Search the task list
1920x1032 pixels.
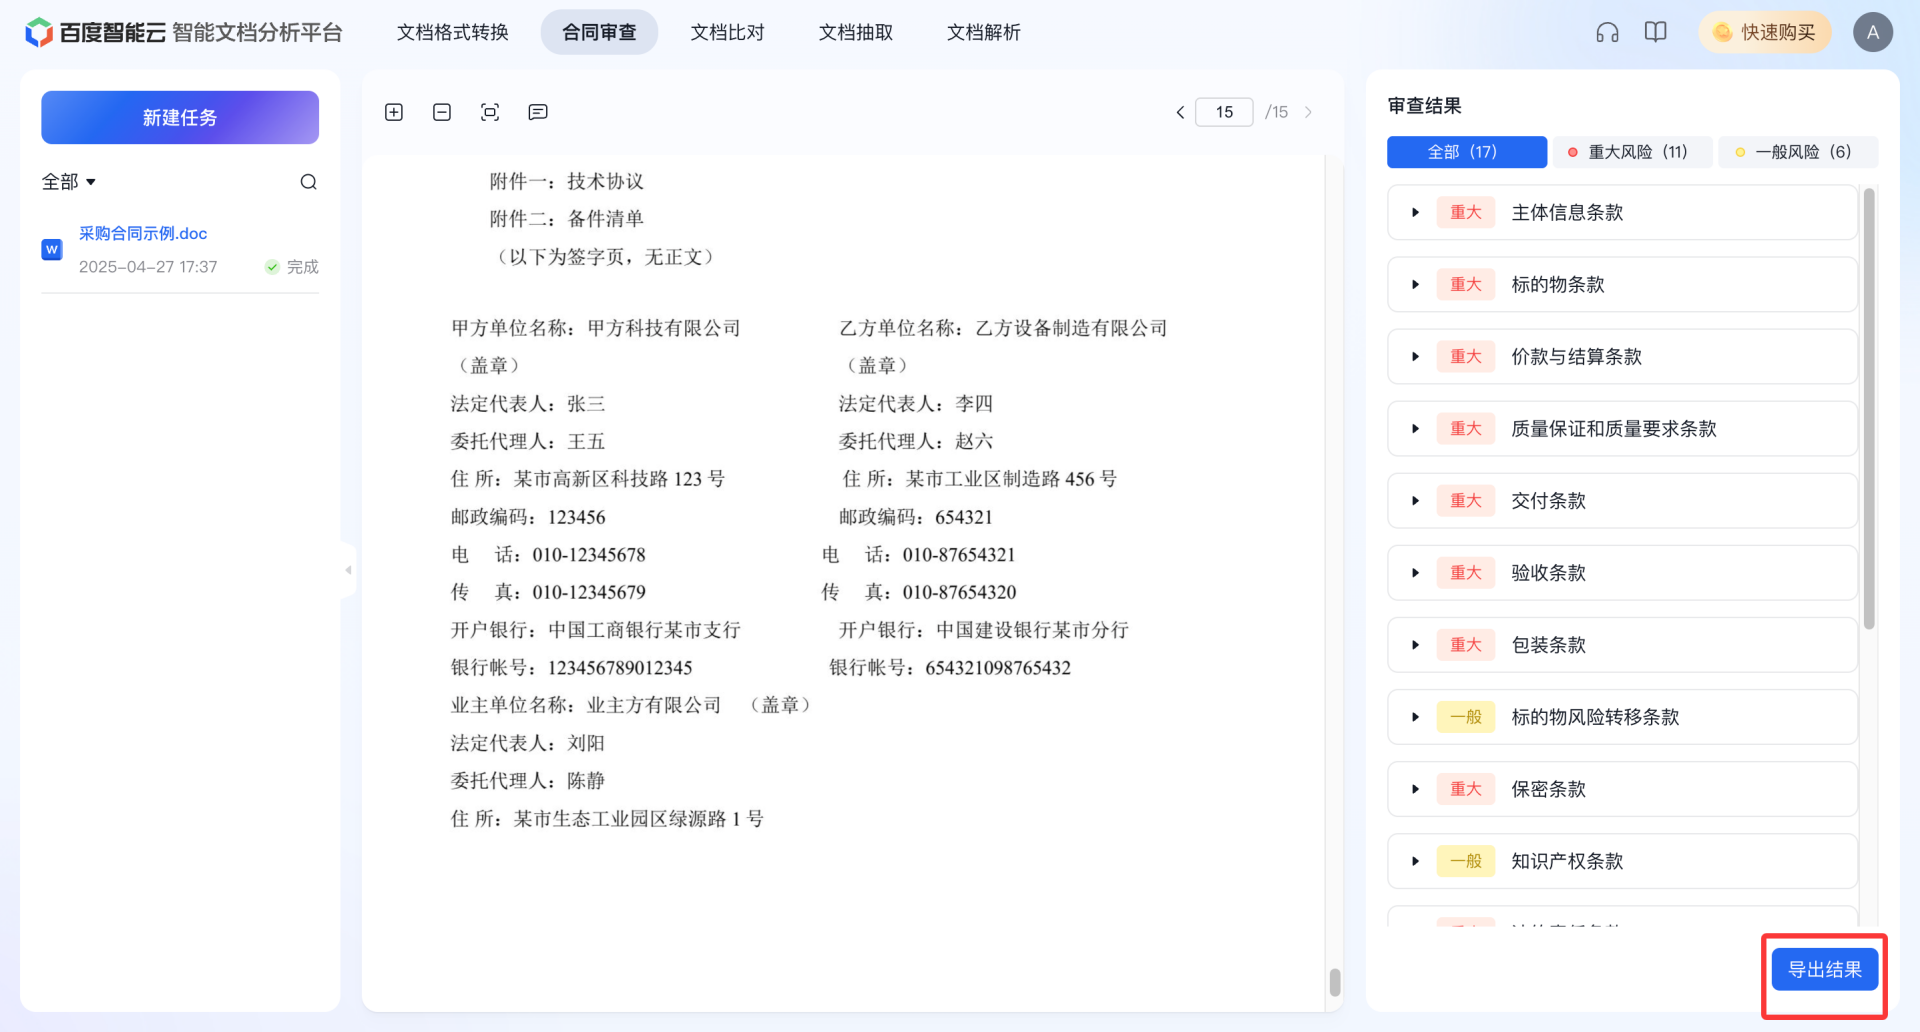point(308,182)
